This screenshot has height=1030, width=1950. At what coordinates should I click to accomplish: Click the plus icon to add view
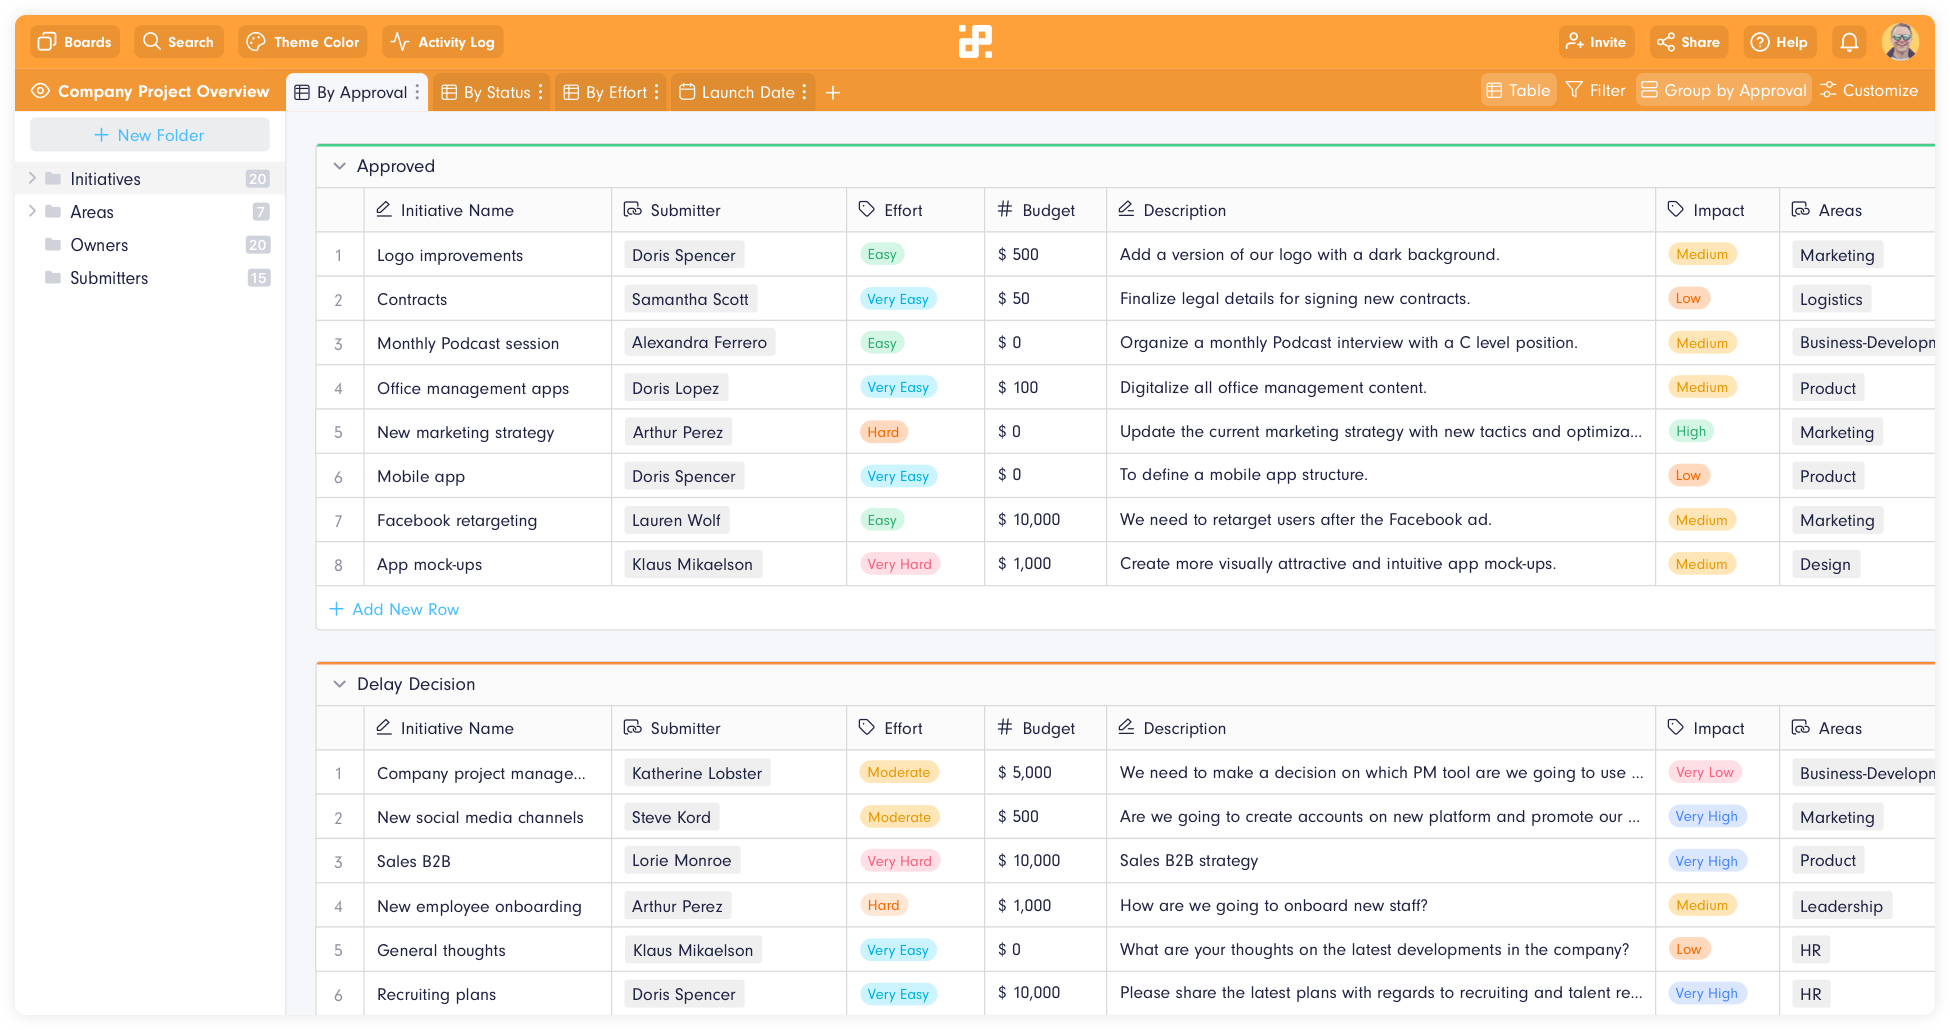(x=833, y=93)
